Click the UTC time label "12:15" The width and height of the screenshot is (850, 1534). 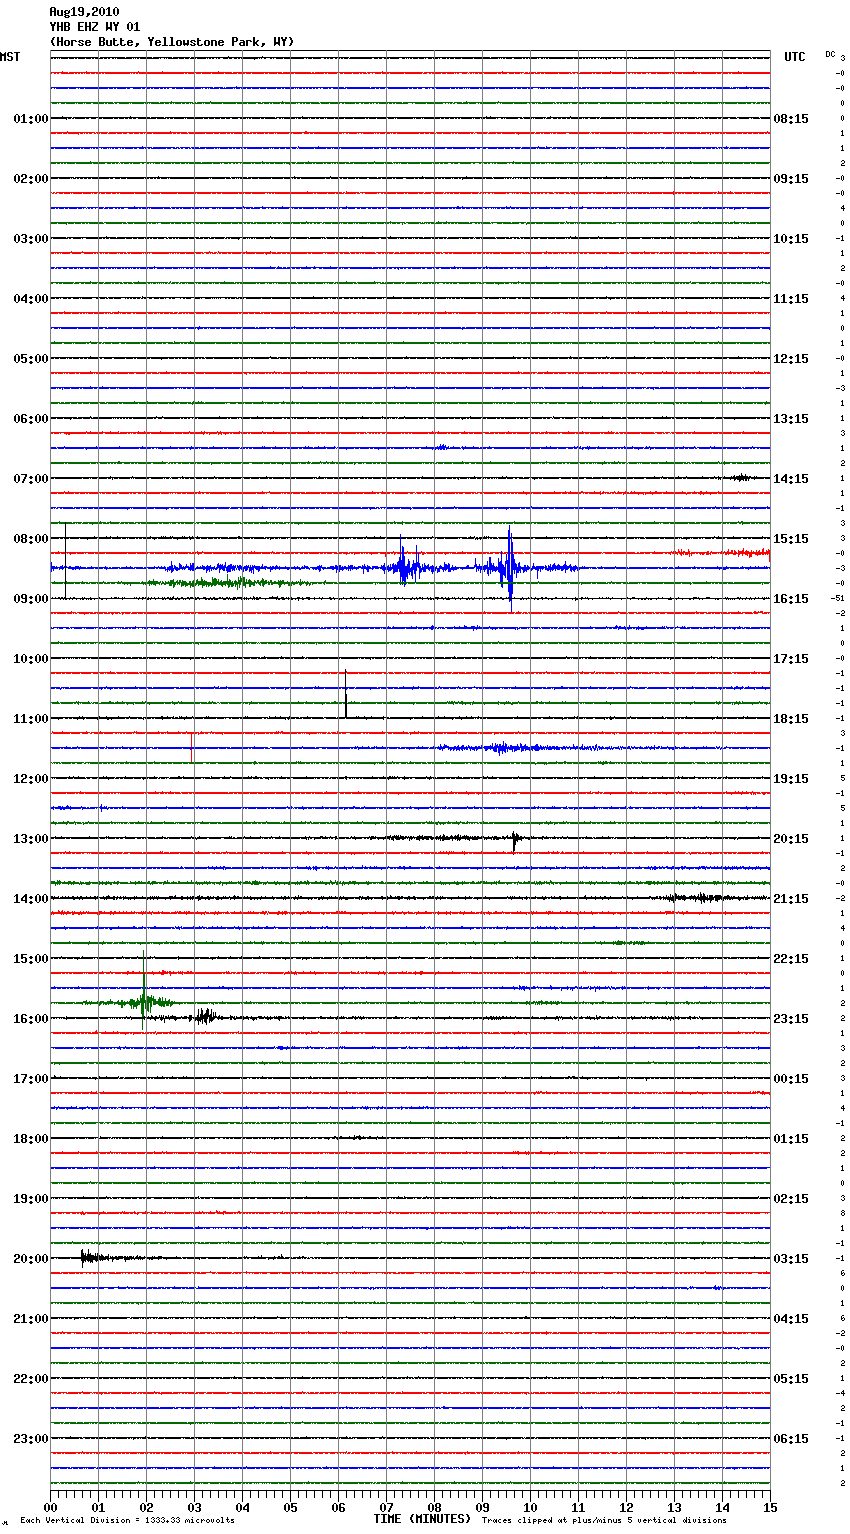791,359
